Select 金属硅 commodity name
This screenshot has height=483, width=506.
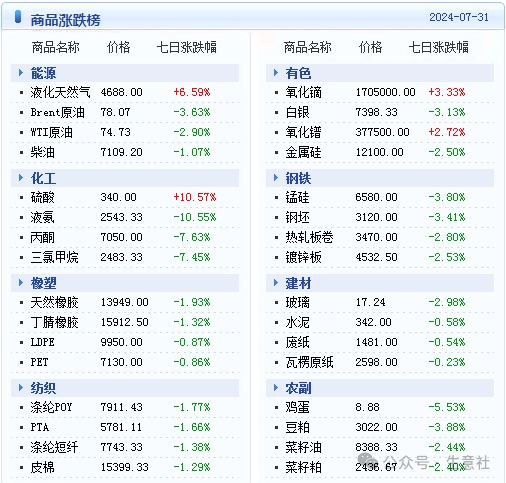click(303, 152)
